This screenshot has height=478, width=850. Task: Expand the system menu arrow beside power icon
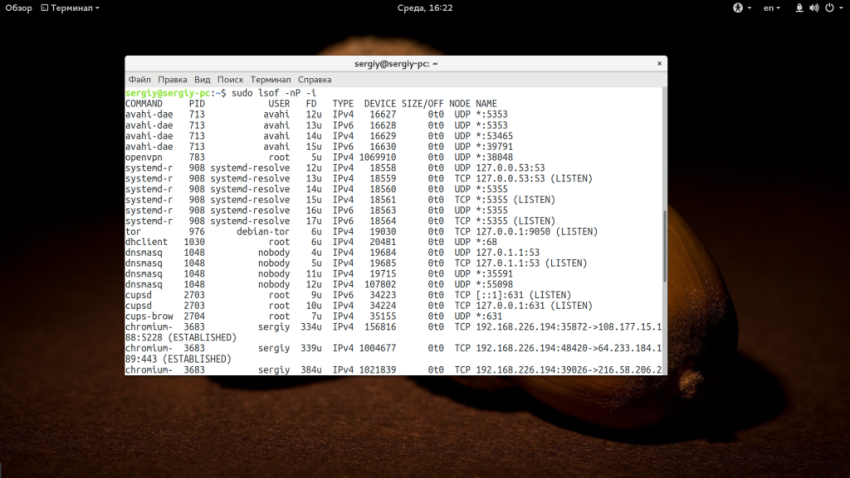pos(840,8)
